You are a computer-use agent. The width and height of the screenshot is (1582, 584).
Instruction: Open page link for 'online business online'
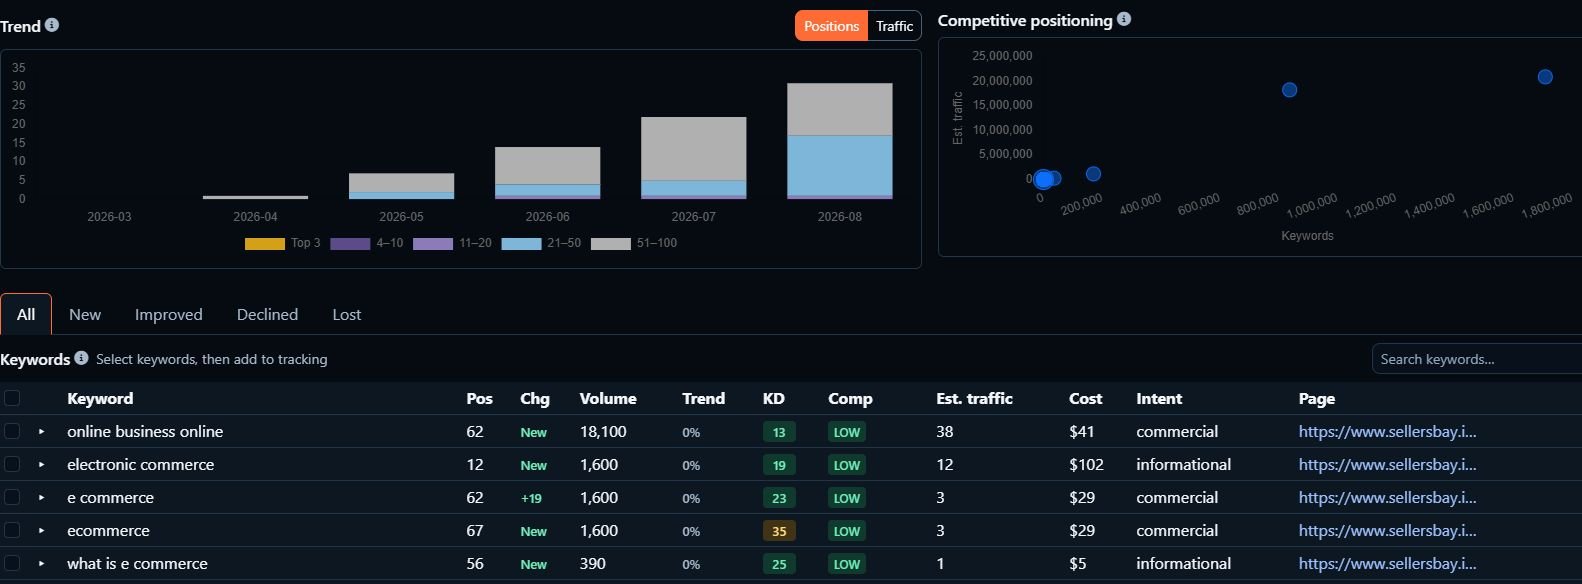tap(1387, 431)
